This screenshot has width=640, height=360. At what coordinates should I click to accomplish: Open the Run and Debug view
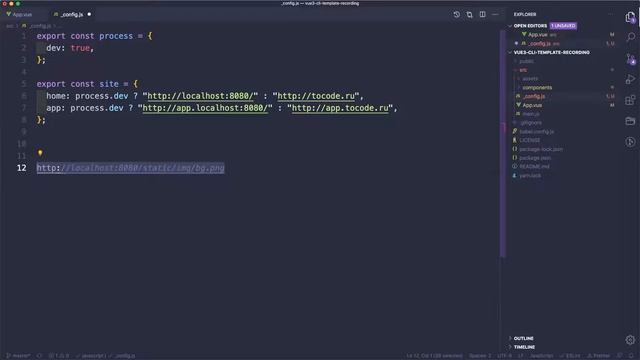pos(630,79)
